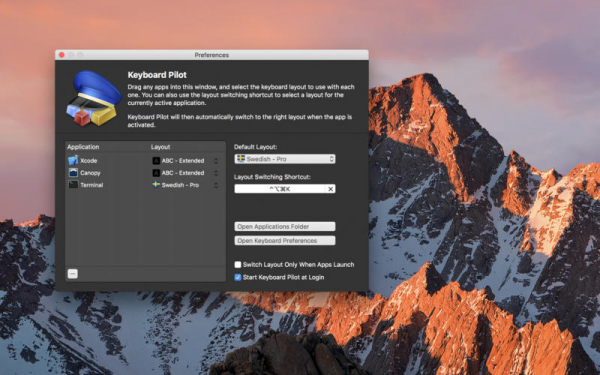The image size is (600, 375).
Task: Select the Terminal app icon
Action: coord(73,185)
